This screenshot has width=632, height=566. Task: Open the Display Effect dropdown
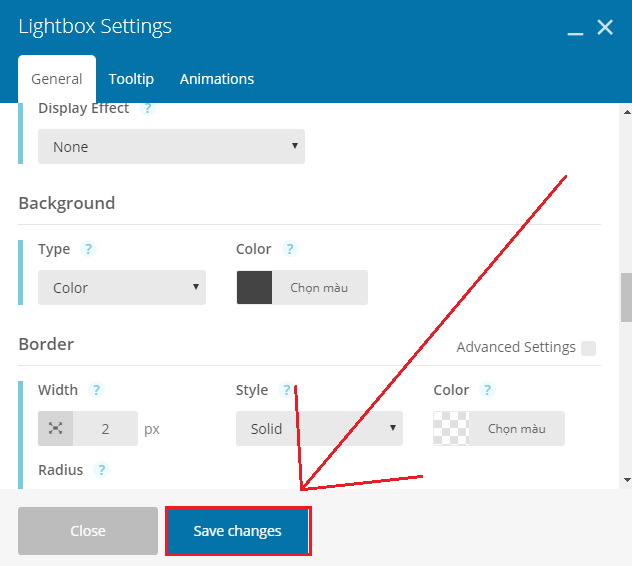[171, 147]
